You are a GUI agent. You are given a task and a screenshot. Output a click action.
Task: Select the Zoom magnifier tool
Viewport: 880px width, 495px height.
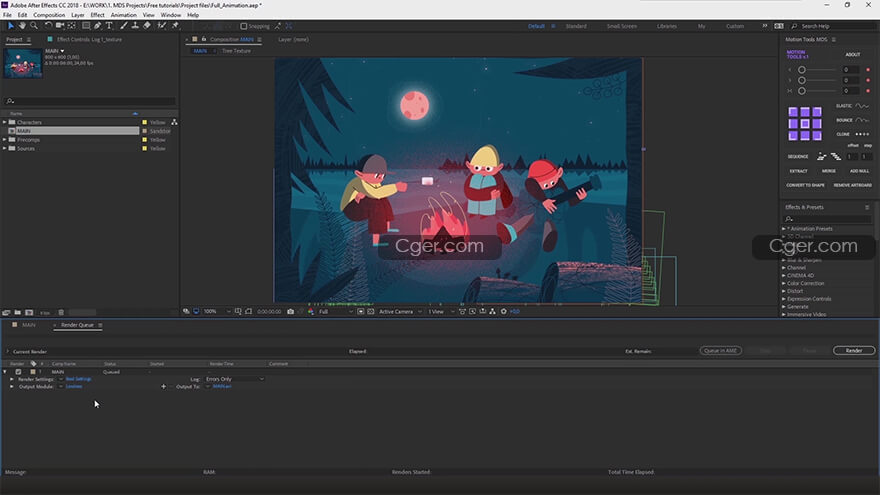34,26
